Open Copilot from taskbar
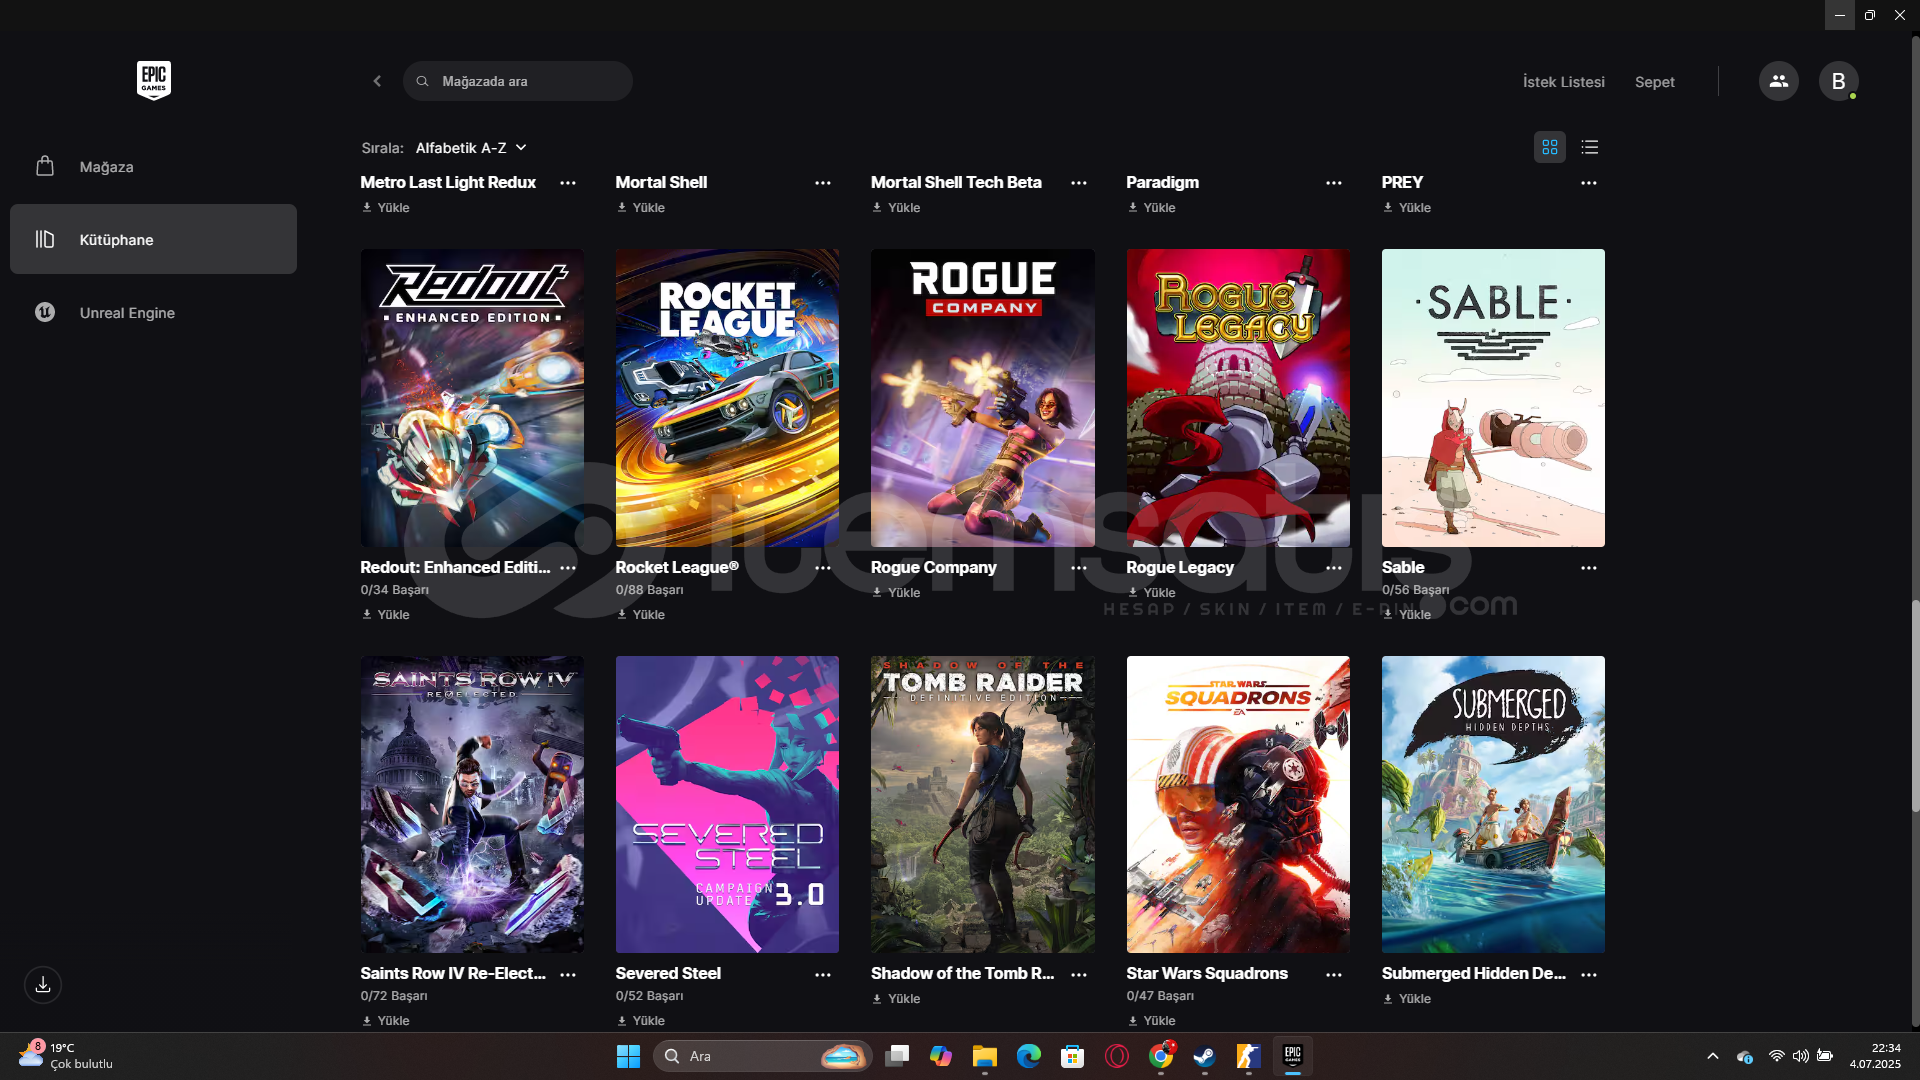The width and height of the screenshot is (1920, 1080). [x=941, y=1056]
